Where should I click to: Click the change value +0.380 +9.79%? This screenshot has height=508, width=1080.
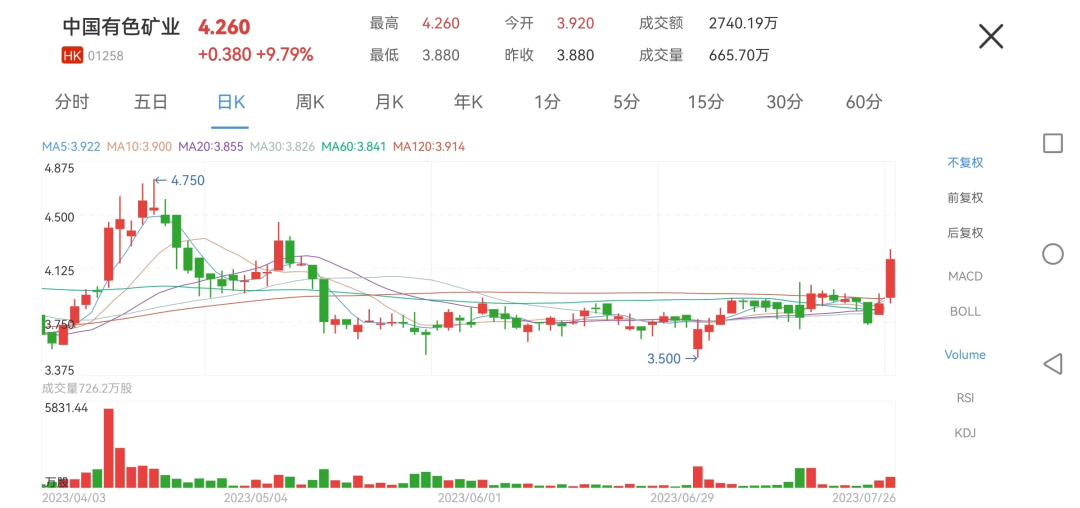pyautogui.click(x=256, y=55)
